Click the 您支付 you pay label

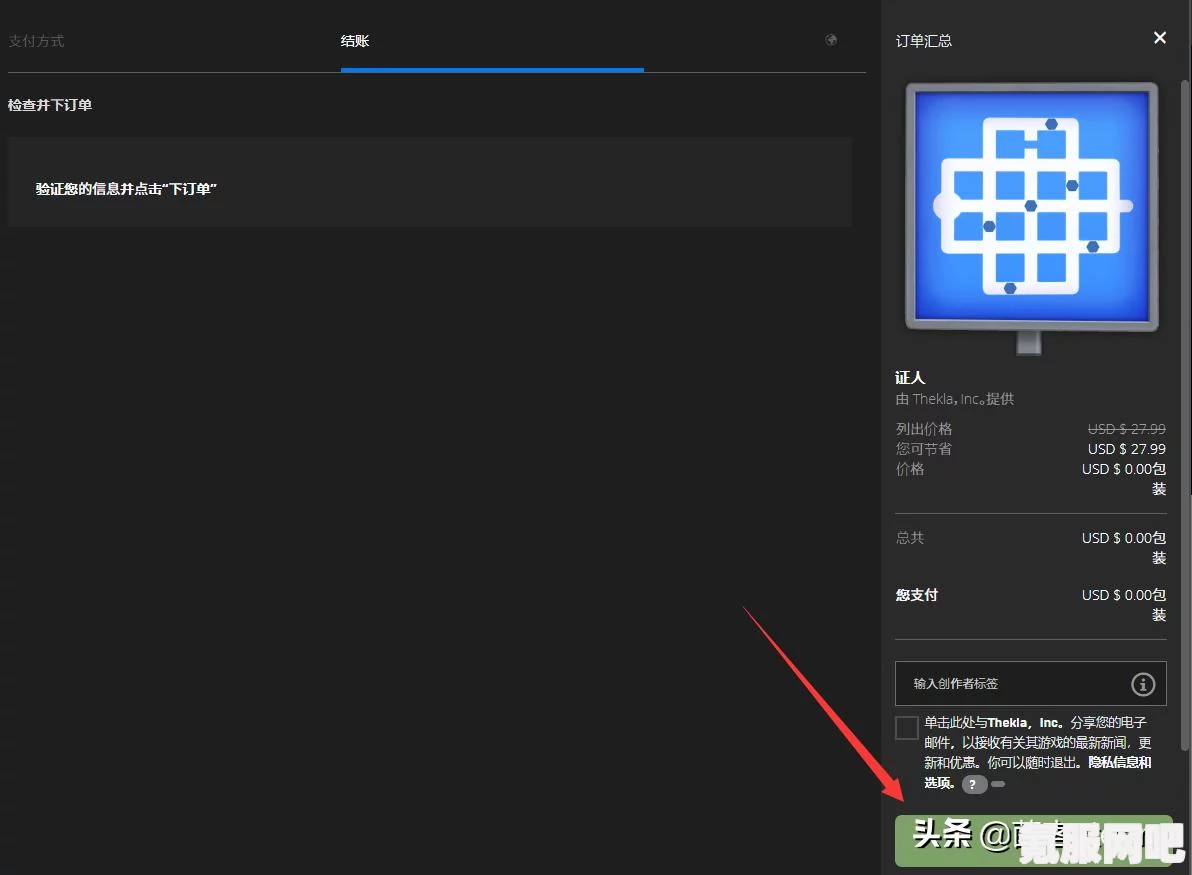pyautogui.click(x=917, y=594)
